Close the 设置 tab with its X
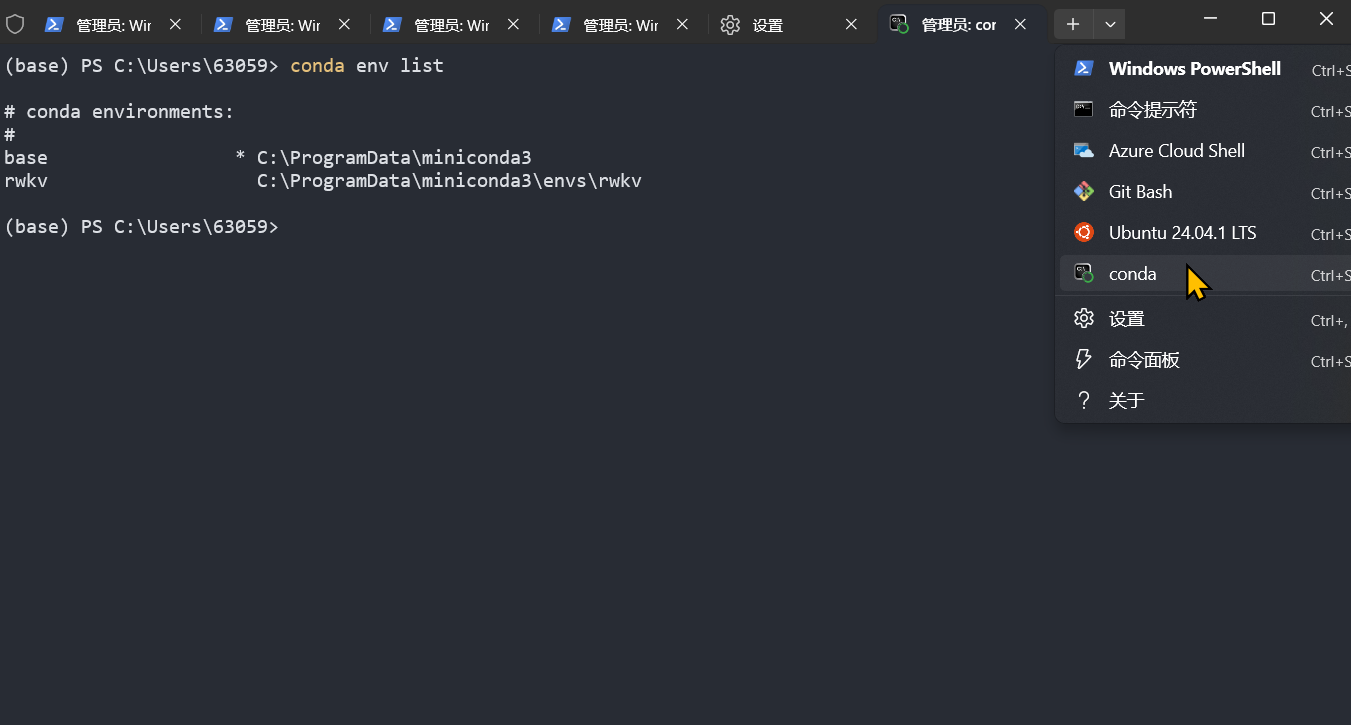This screenshot has height=725, width=1351. pyautogui.click(x=851, y=24)
